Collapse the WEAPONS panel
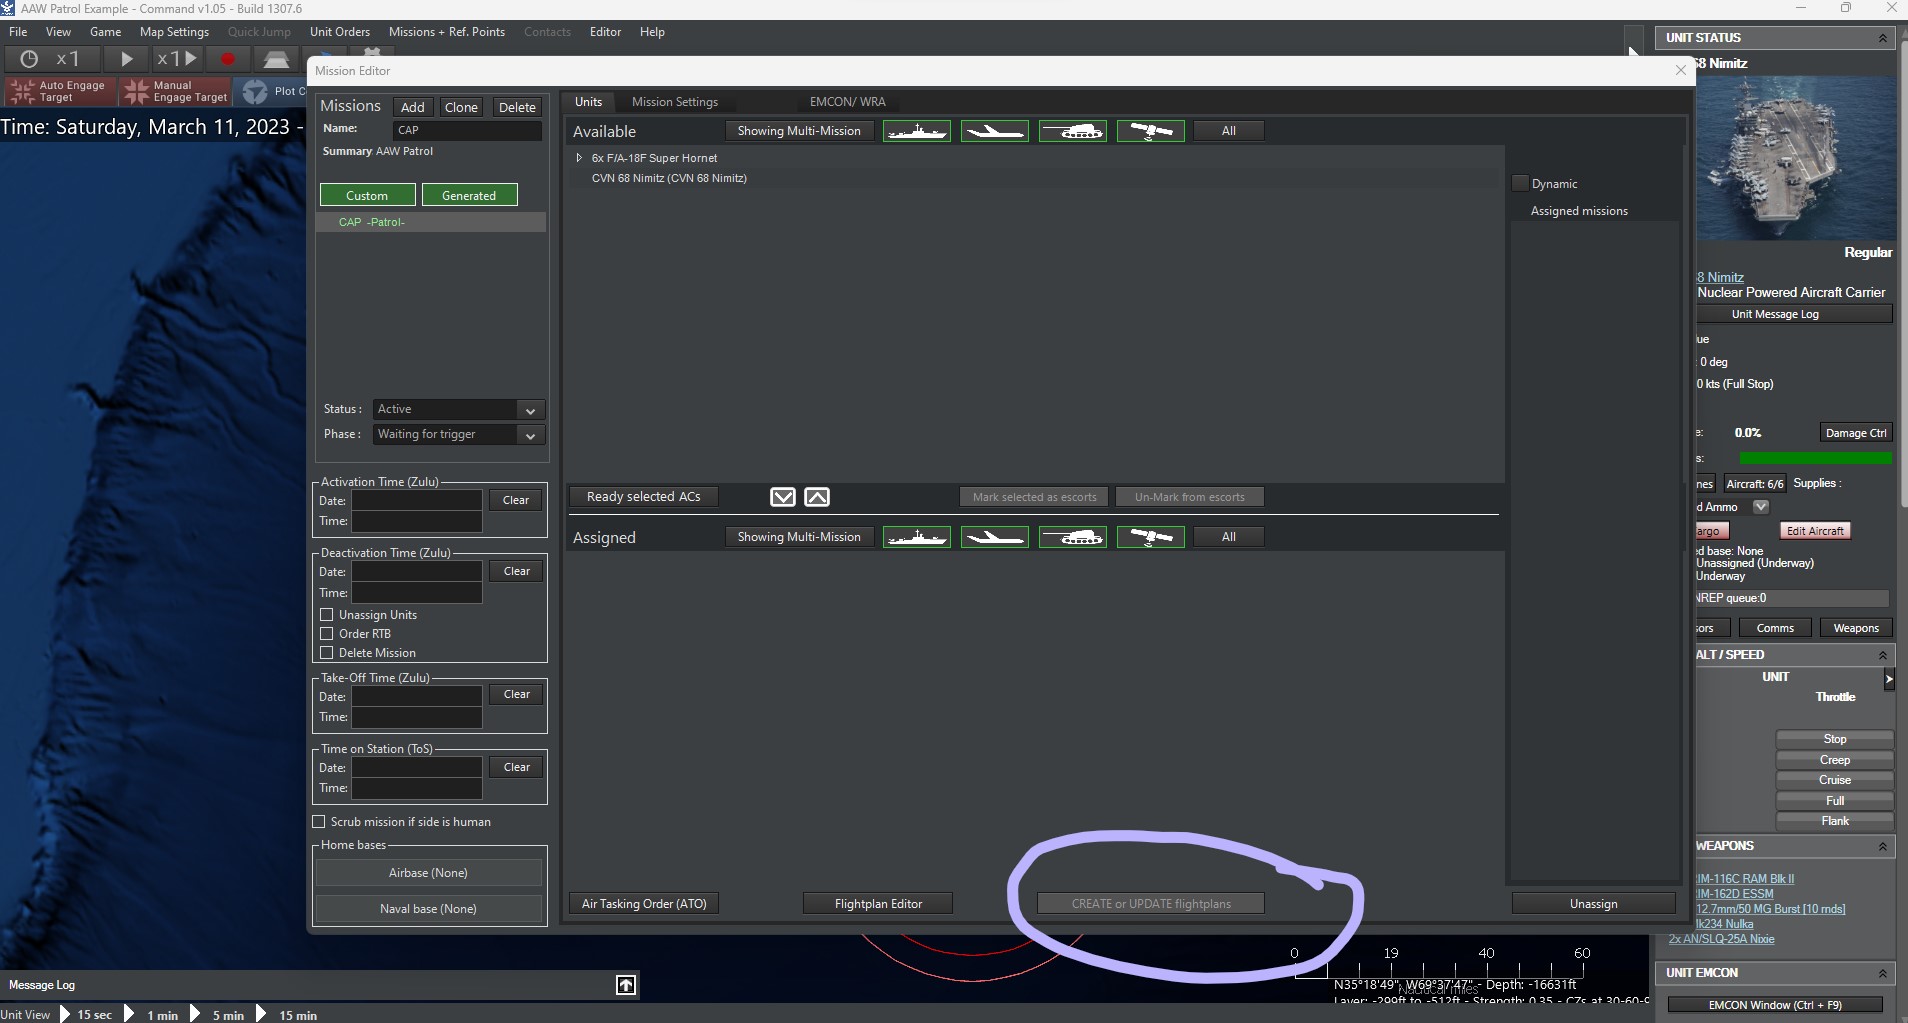This screenshot has height=1023, width=1908. click(x=1883, y=846)
